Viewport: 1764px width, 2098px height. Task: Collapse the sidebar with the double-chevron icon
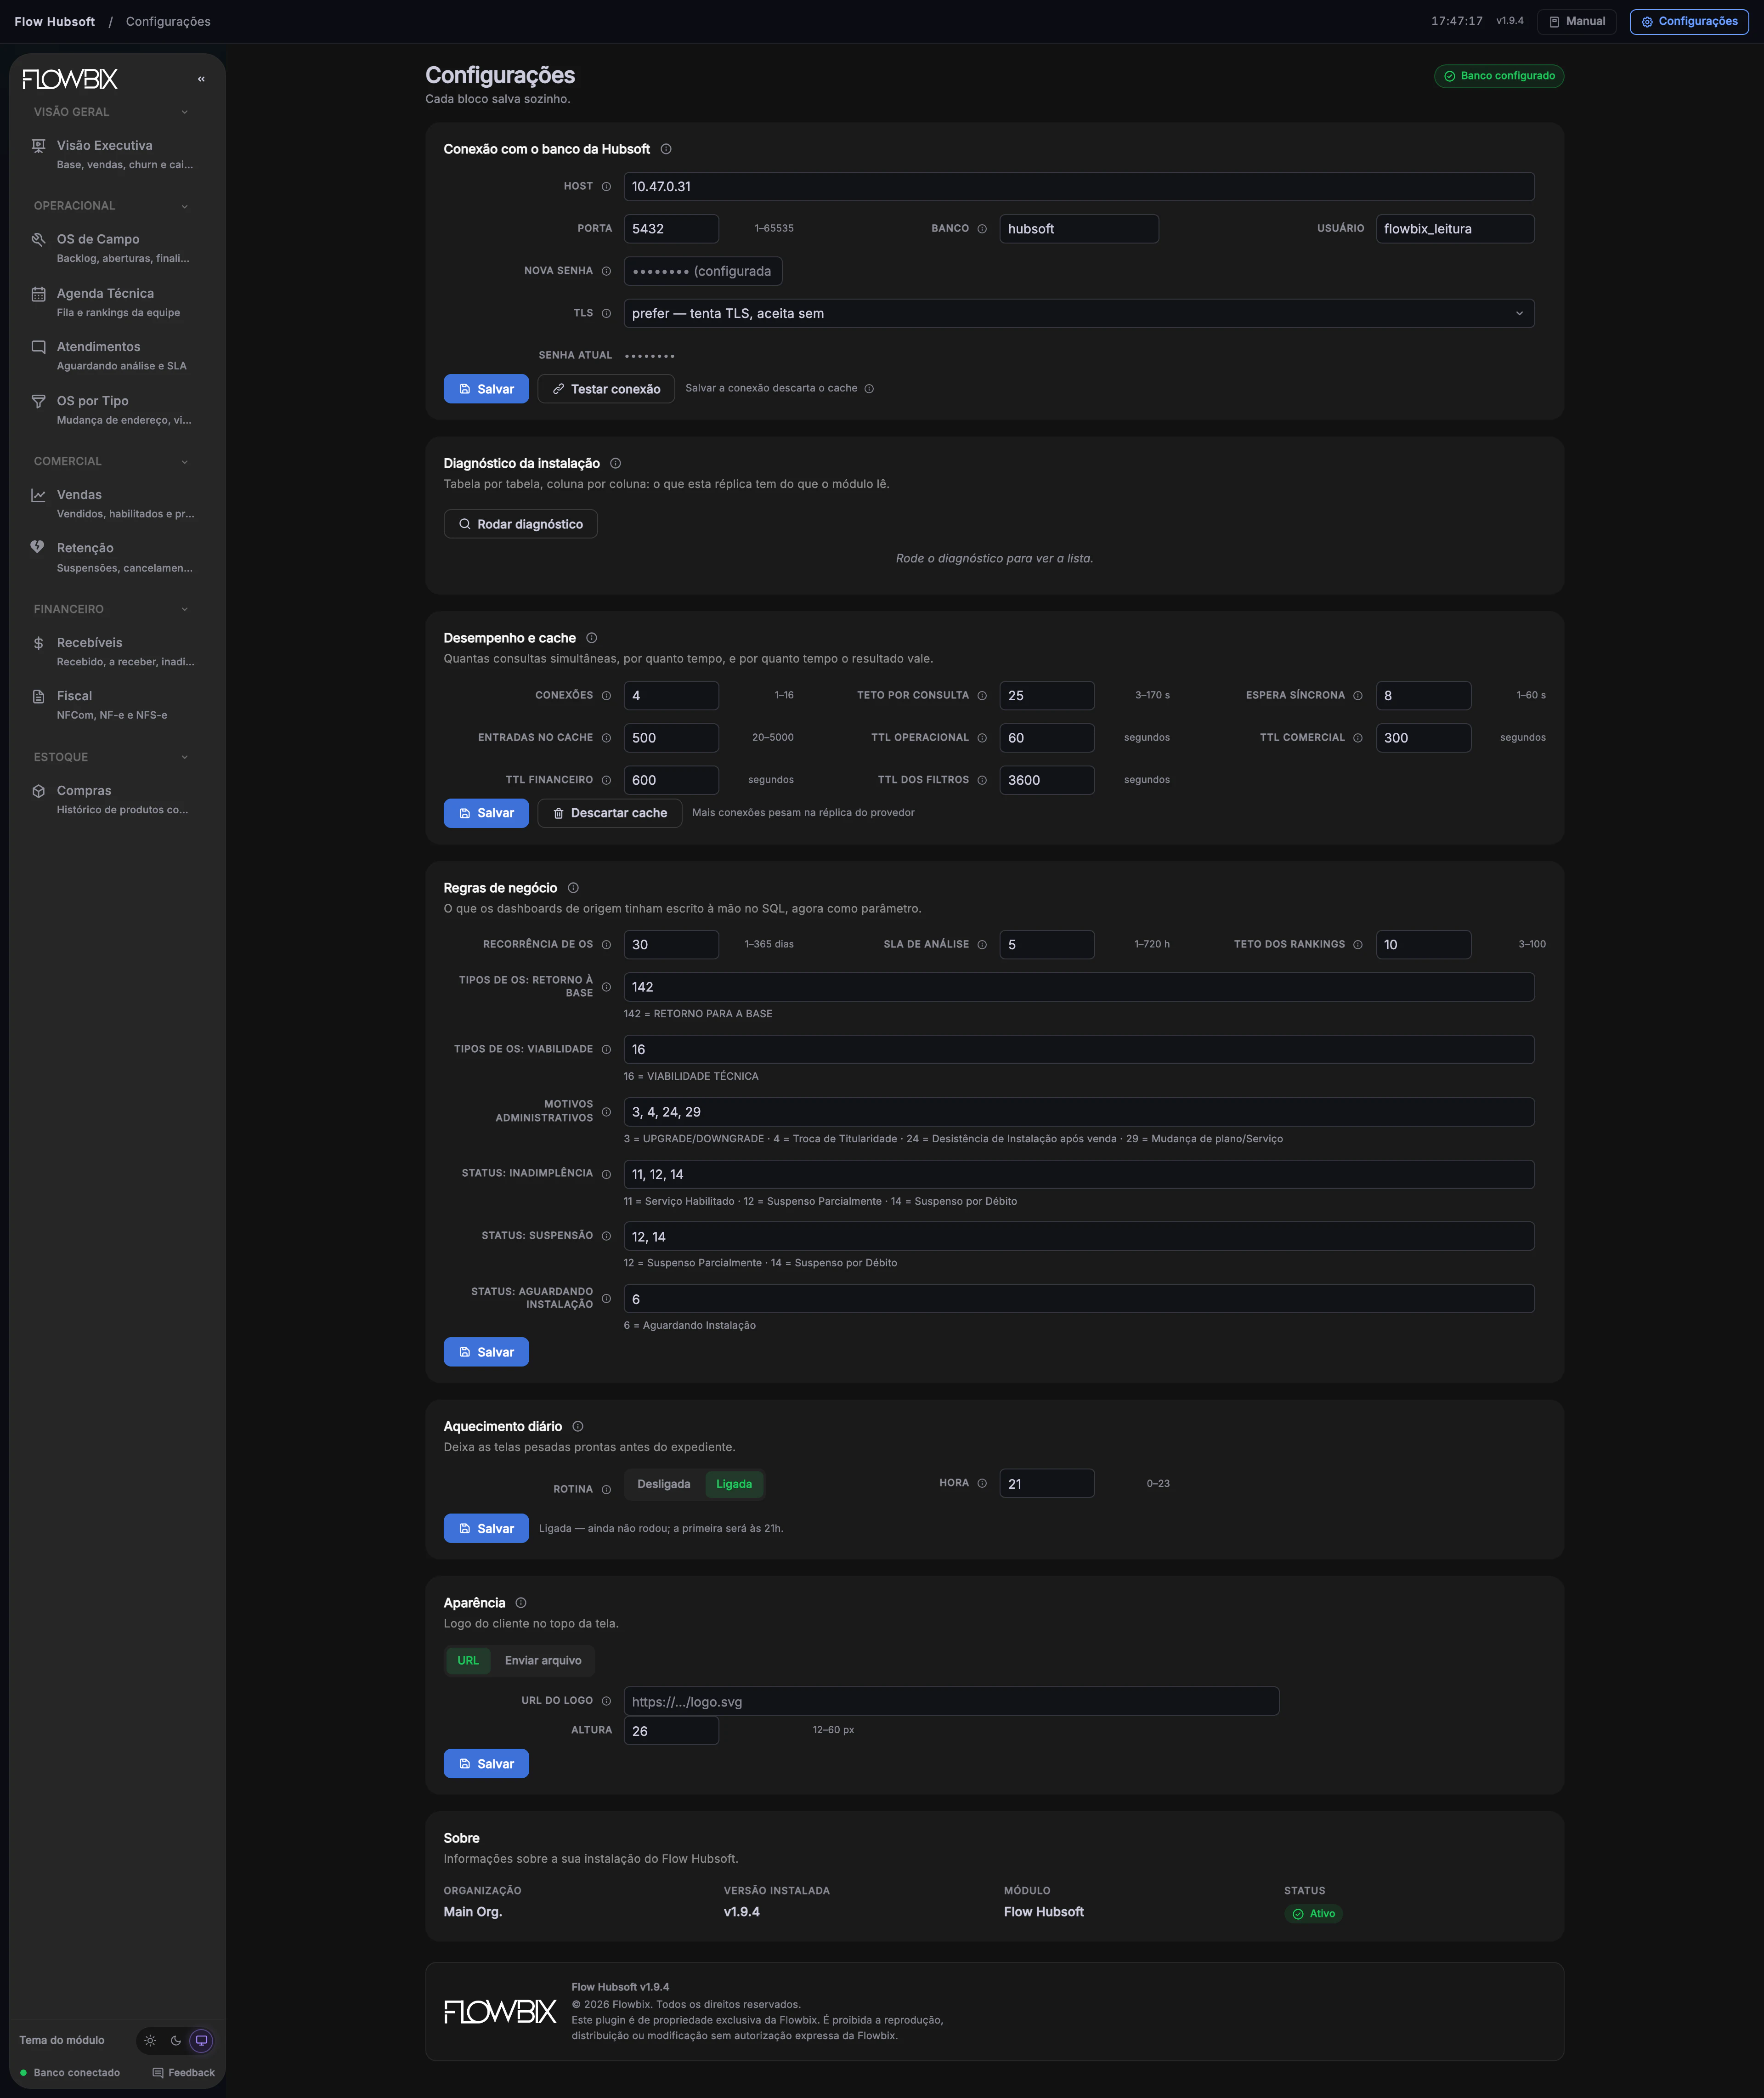201,79
